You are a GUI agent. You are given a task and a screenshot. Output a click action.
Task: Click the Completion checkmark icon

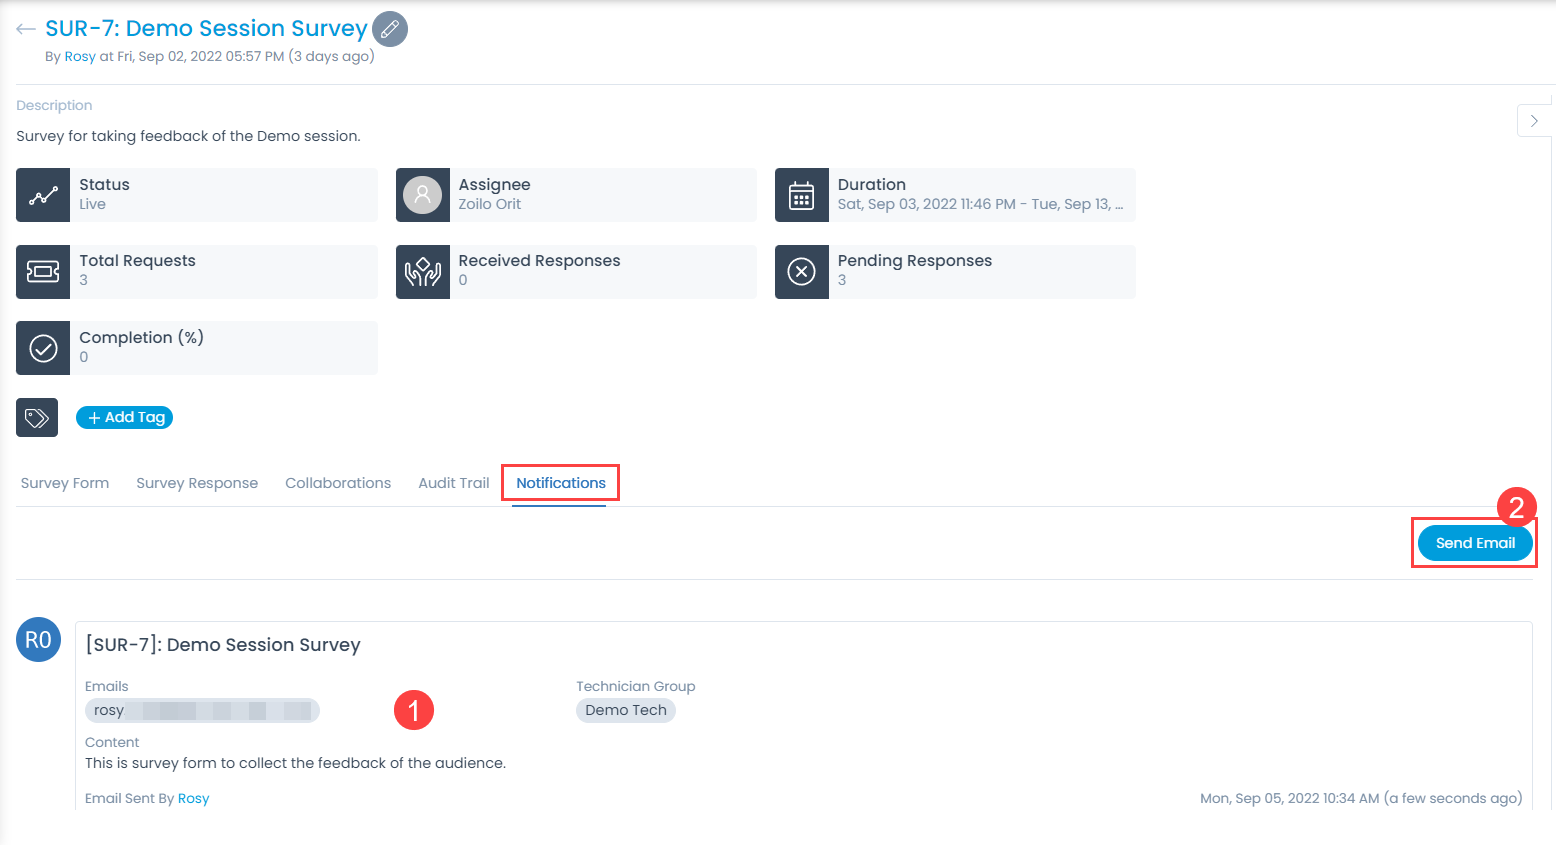(x=42, y=347)
